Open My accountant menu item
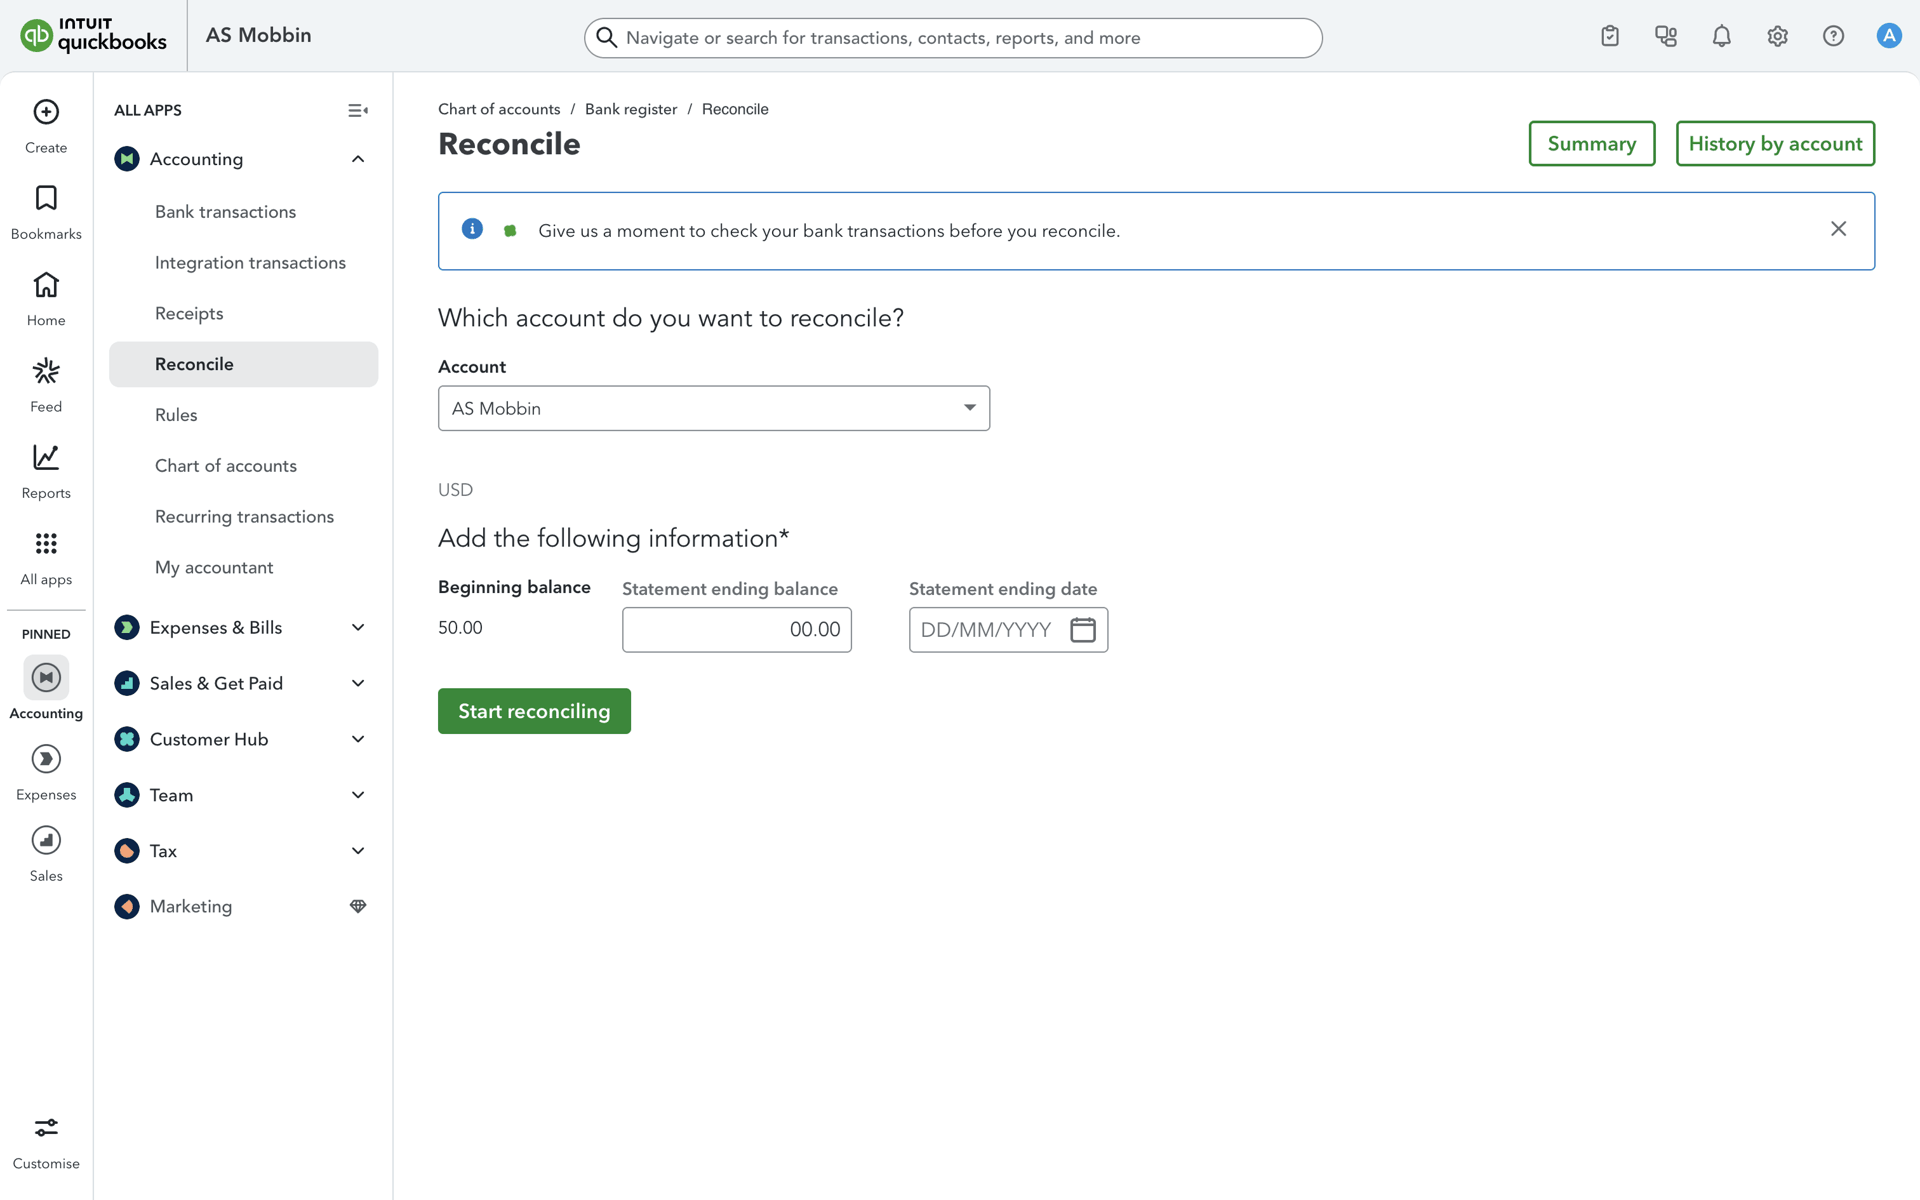The image size is (1920, 1200). 214,568
